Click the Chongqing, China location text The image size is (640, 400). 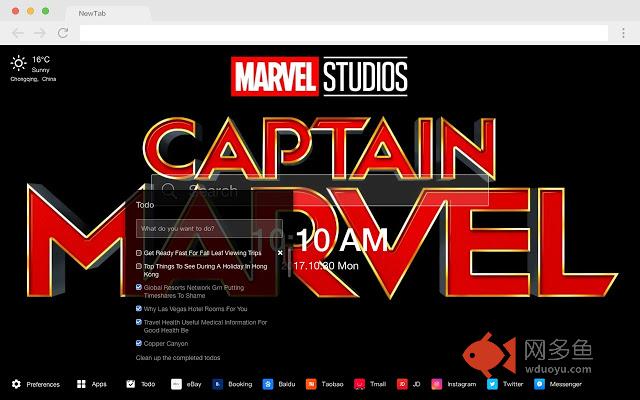[x=33, y=79]
